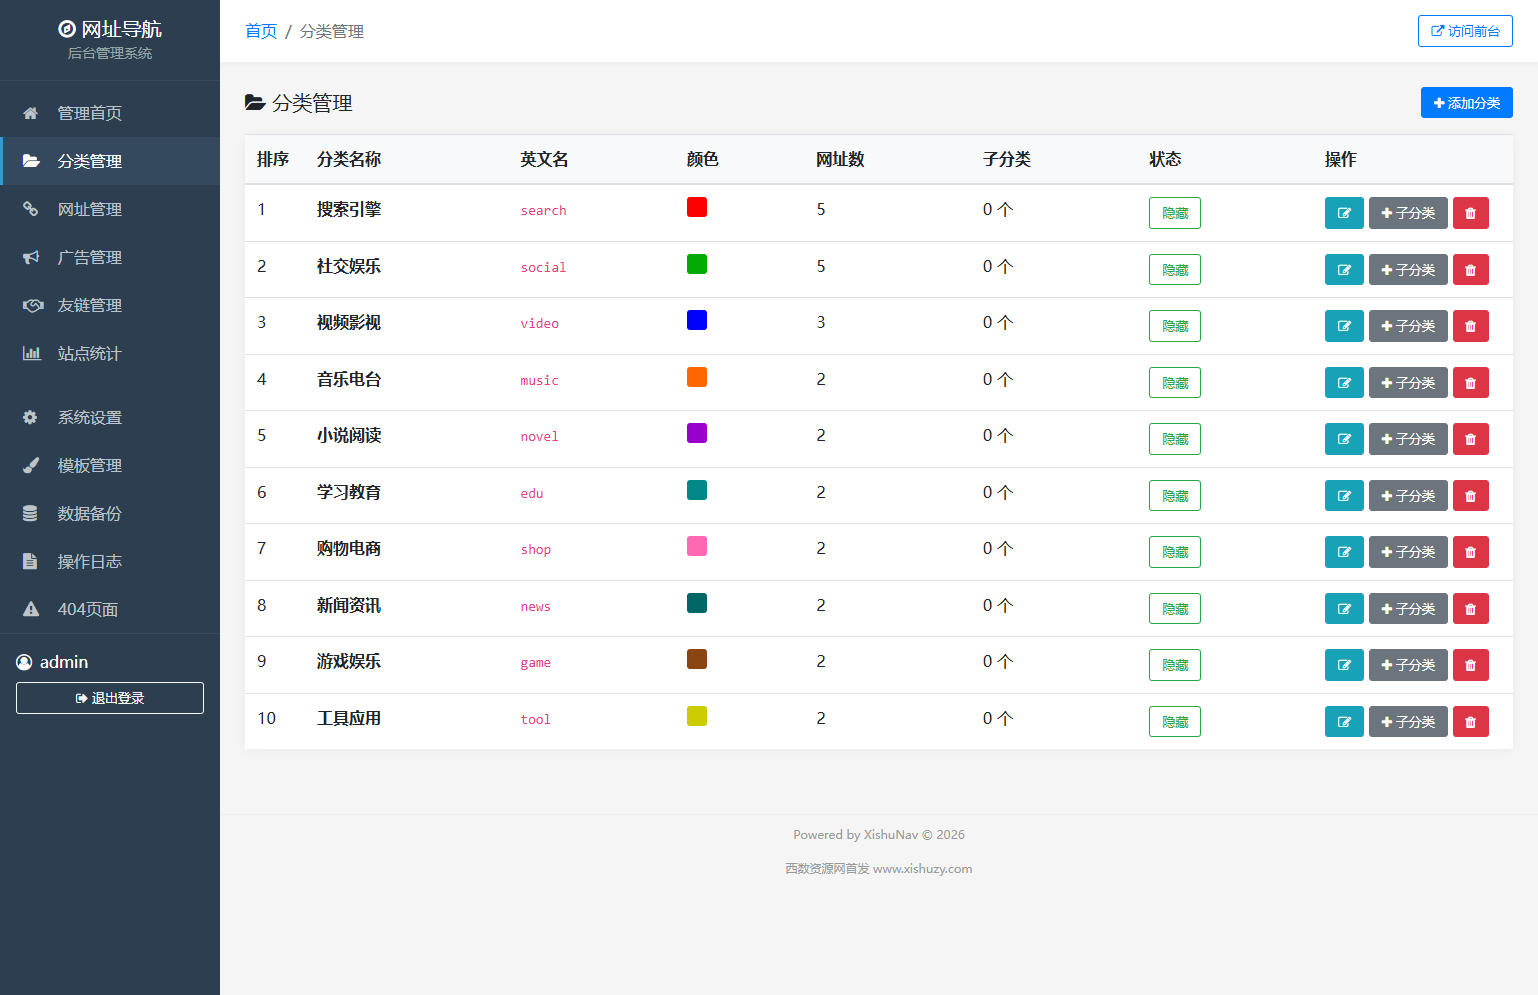Click the 添加分类 button
This screenshot has width=1538, height=995.
pos(1466,103)
